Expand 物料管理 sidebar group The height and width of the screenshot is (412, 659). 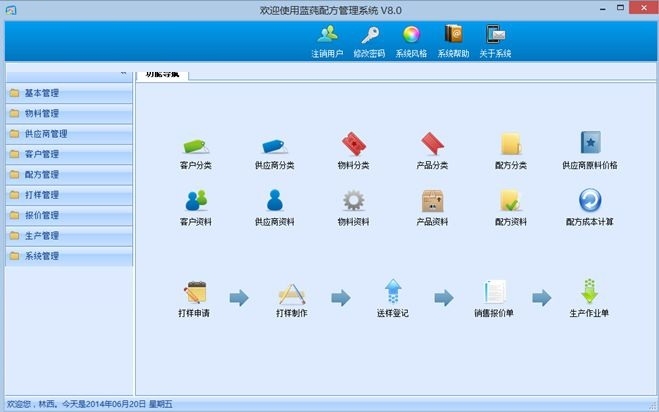69,114
